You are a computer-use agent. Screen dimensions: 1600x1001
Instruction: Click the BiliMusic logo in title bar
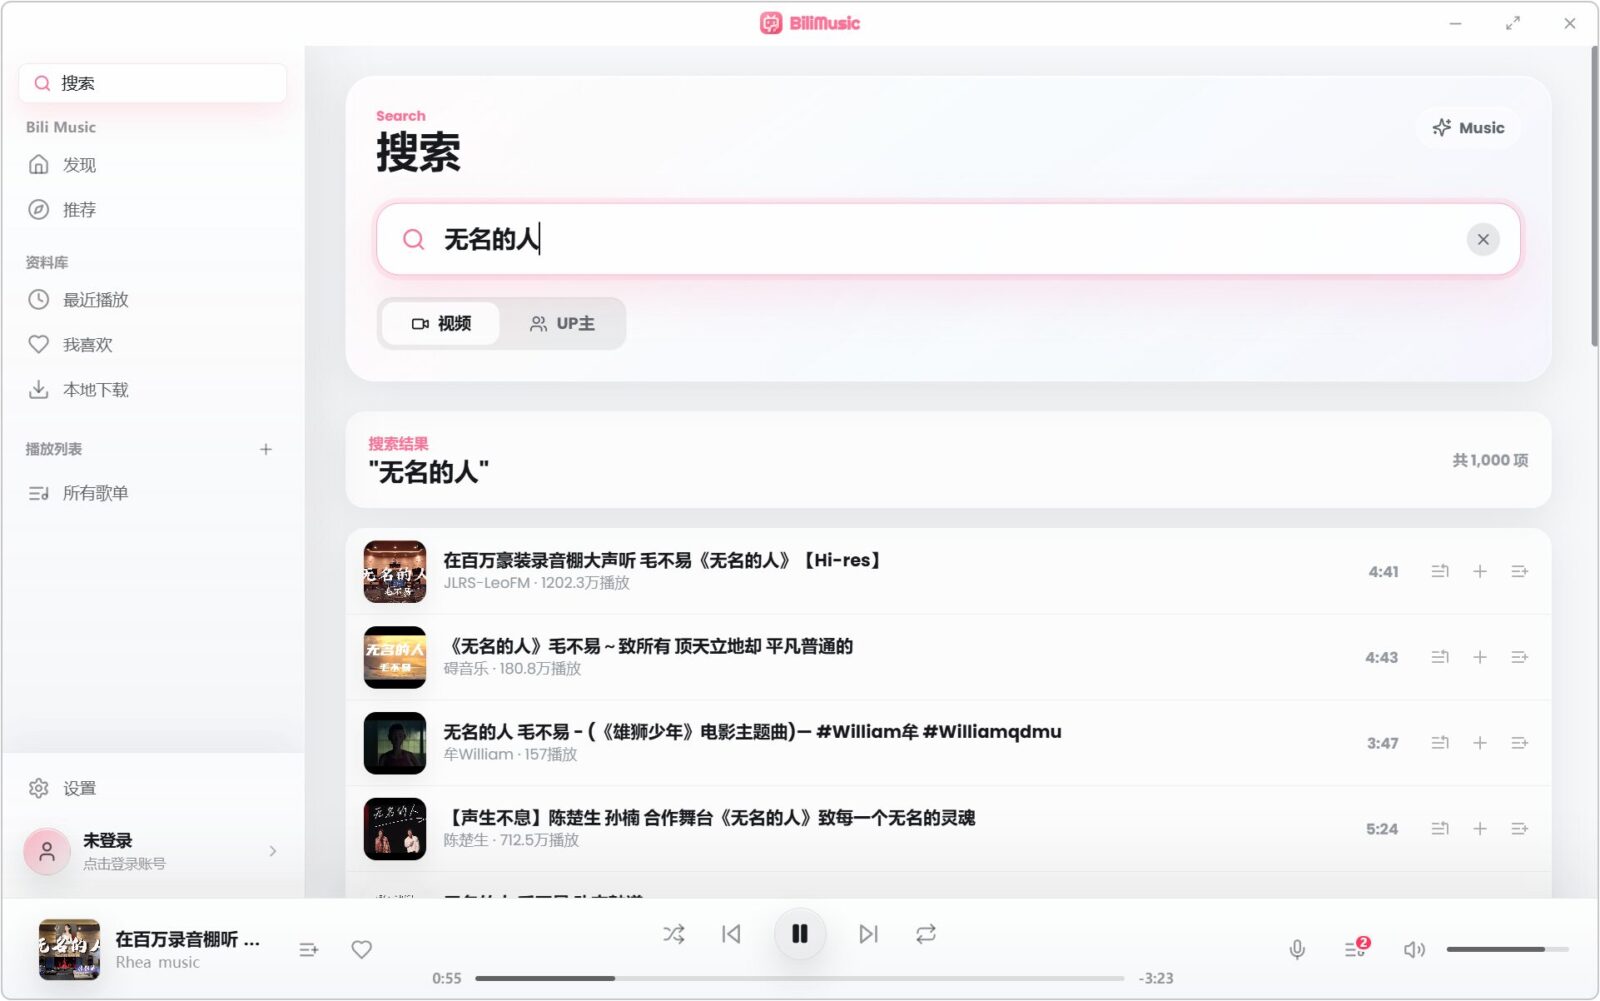pos(810,23)
